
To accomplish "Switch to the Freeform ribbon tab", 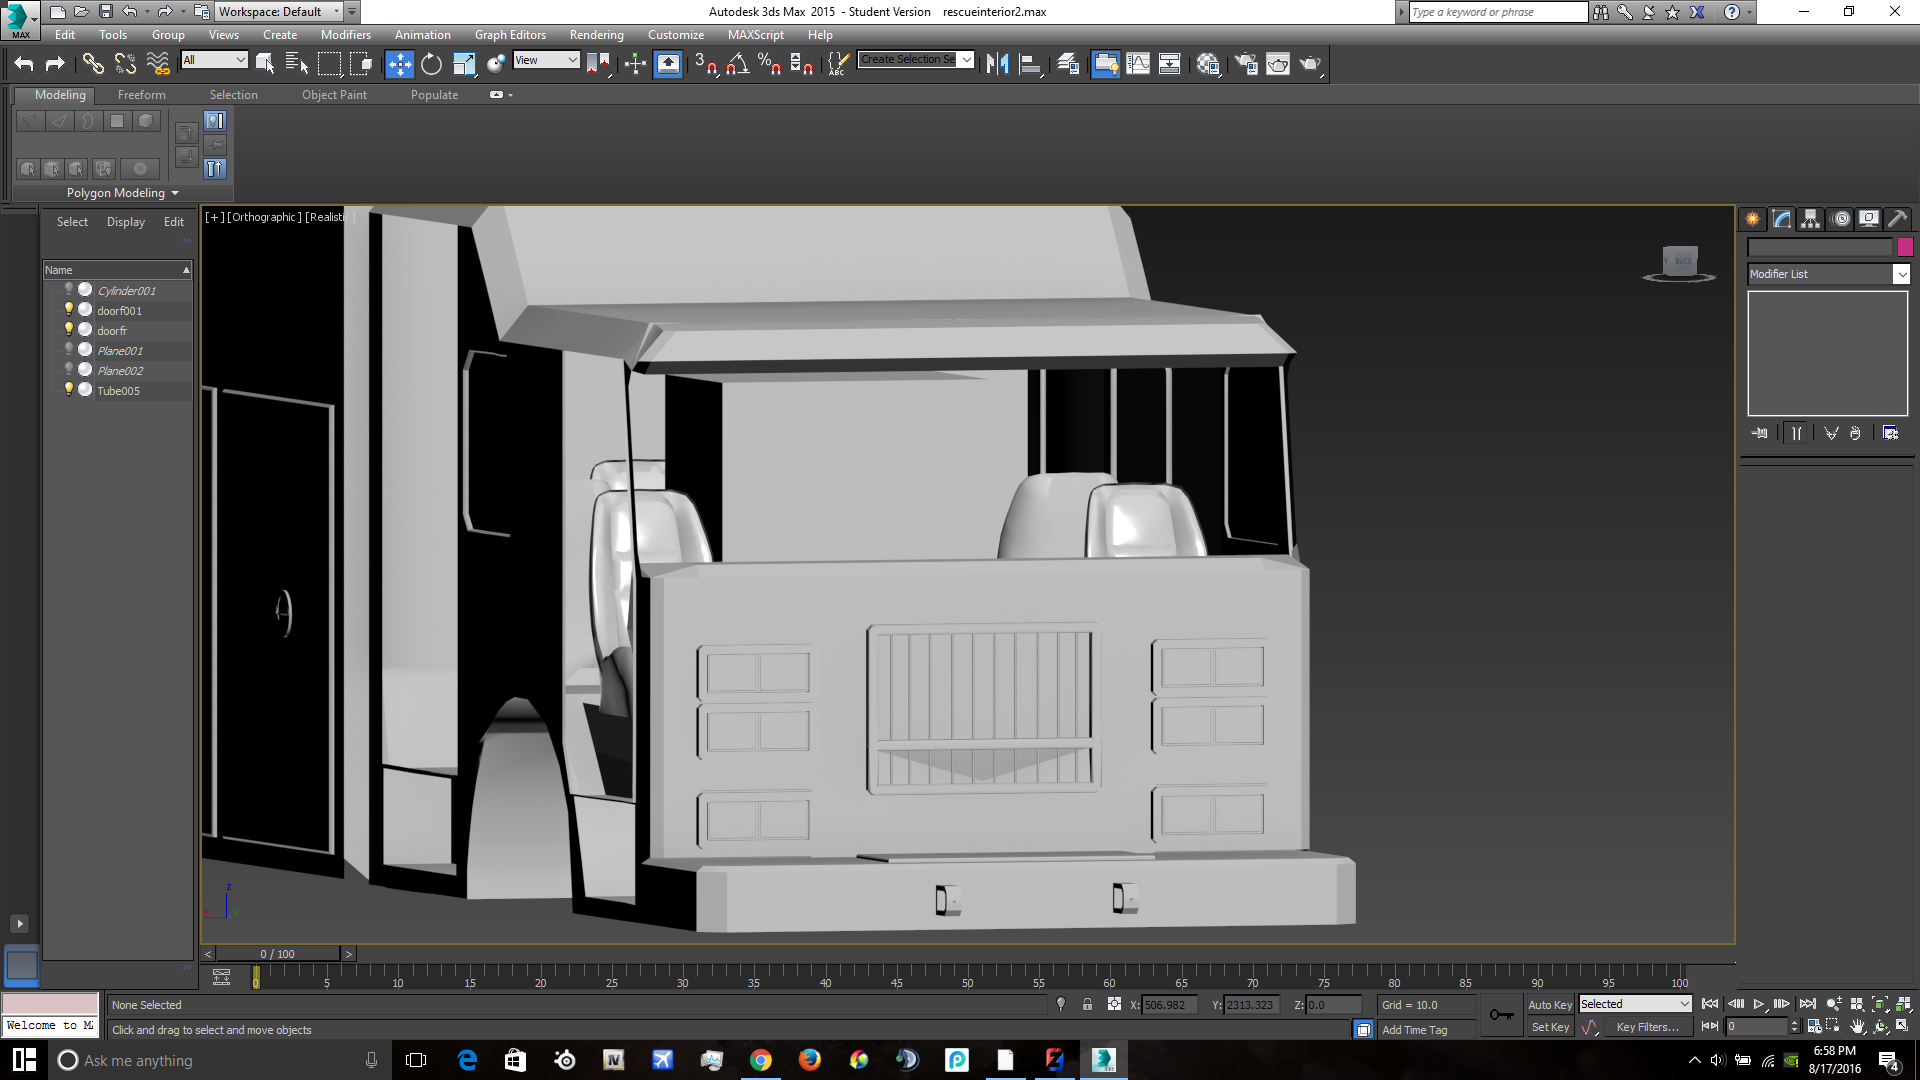I will pos(141,95).
